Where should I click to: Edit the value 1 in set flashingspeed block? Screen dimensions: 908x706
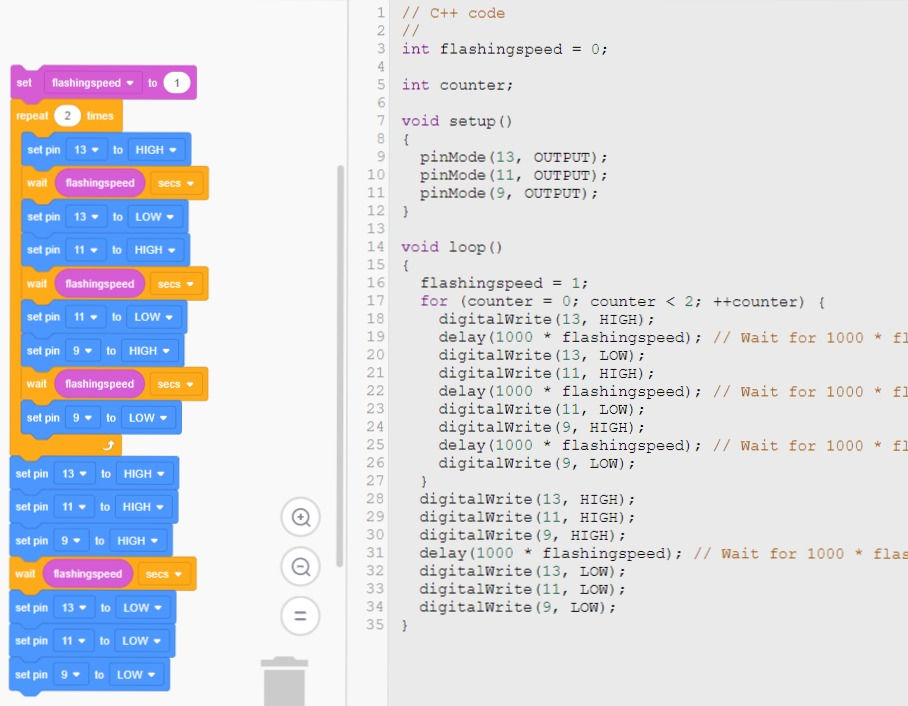[x=177, y=83]
